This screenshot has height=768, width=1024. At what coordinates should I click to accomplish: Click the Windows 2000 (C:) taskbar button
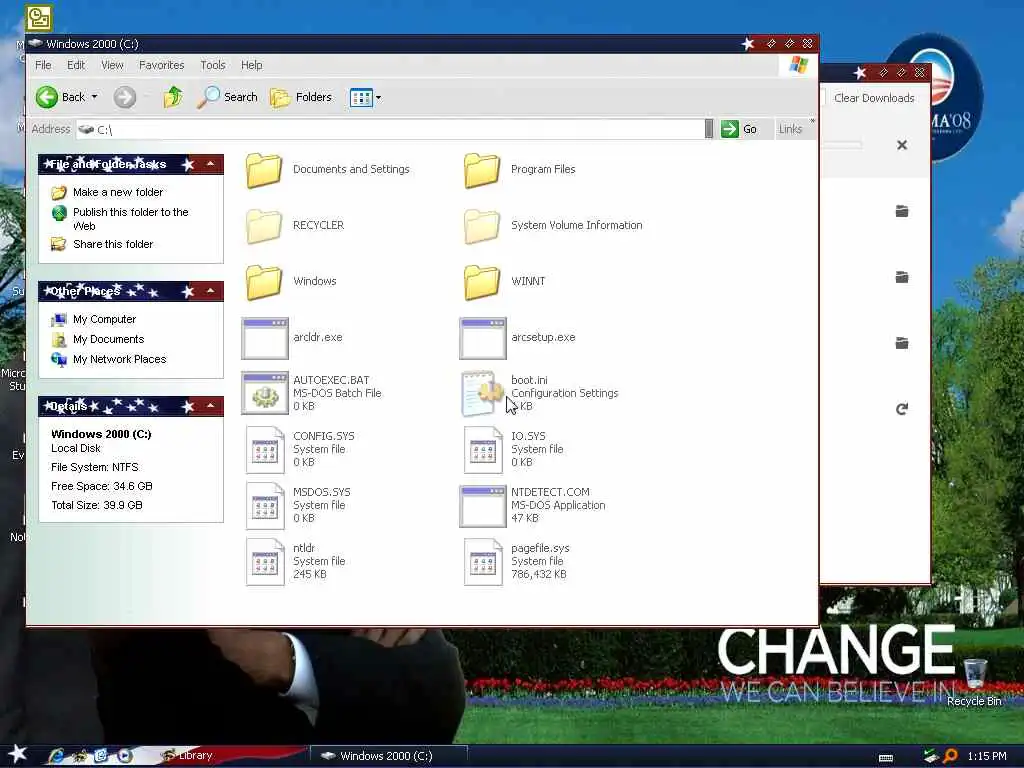click(388, 756)
